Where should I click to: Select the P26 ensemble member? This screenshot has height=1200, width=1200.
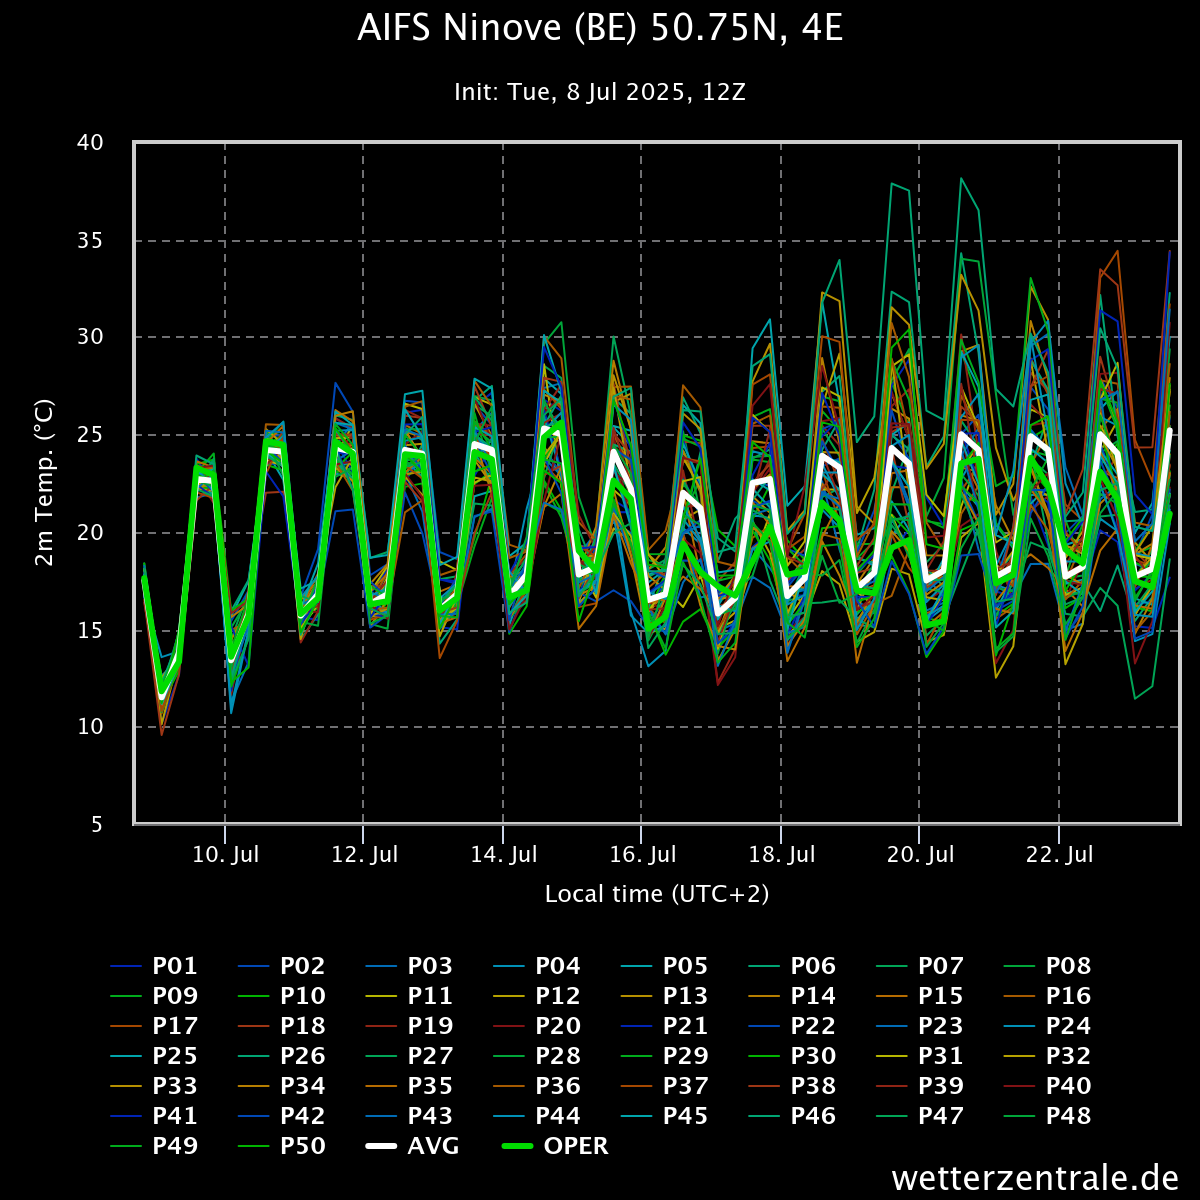[x=282, y=1056]
